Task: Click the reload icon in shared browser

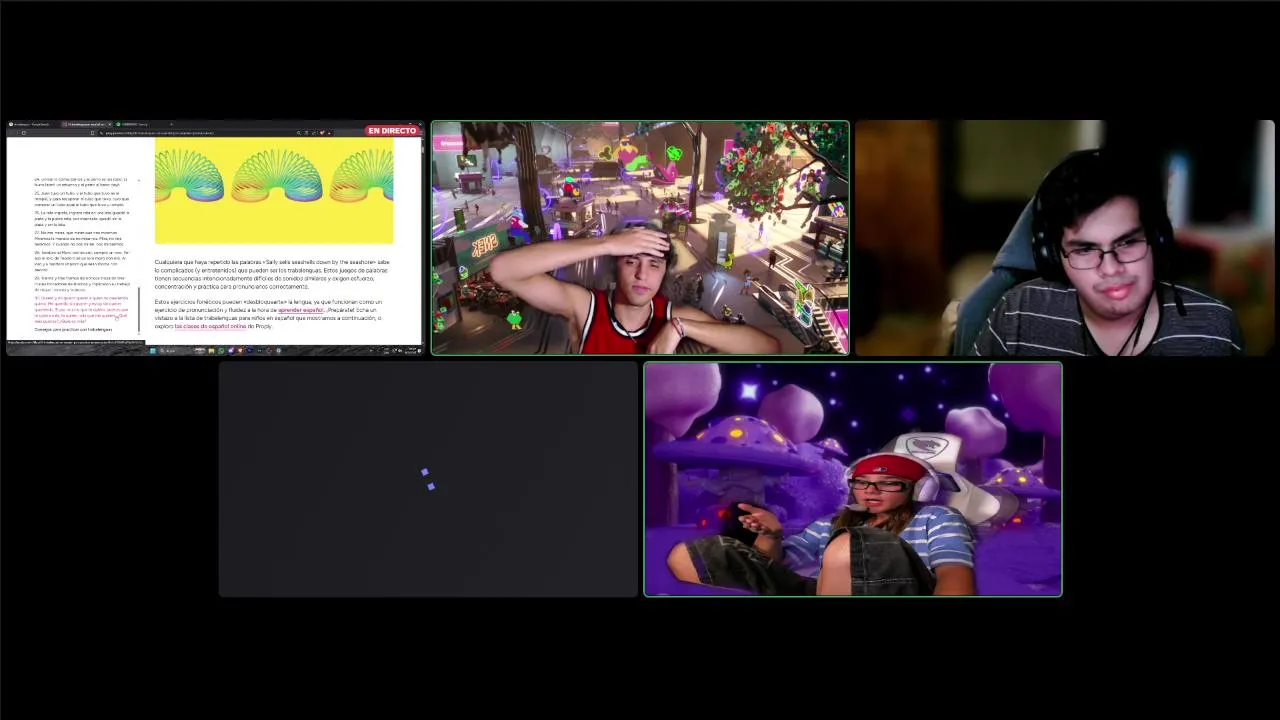Action: (x=24, y=133)
